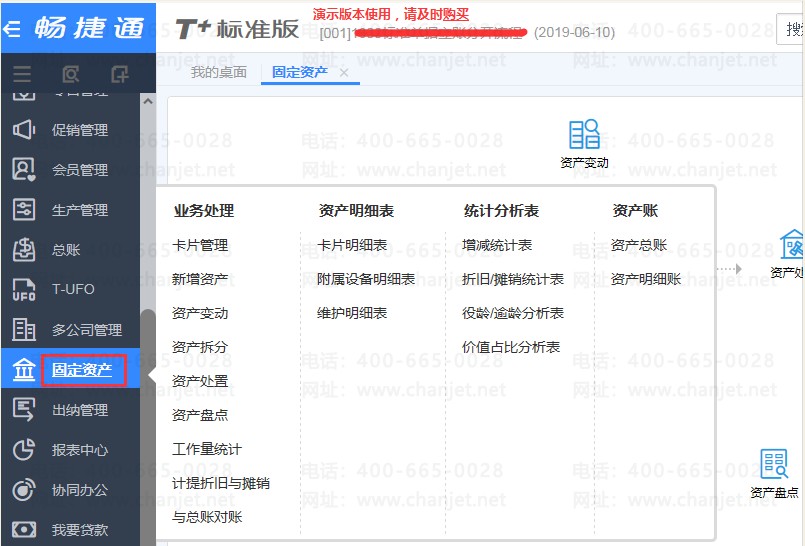Open 我要贷款 module label in sidebar
This screenshot has height=546, width=805.
80,530
